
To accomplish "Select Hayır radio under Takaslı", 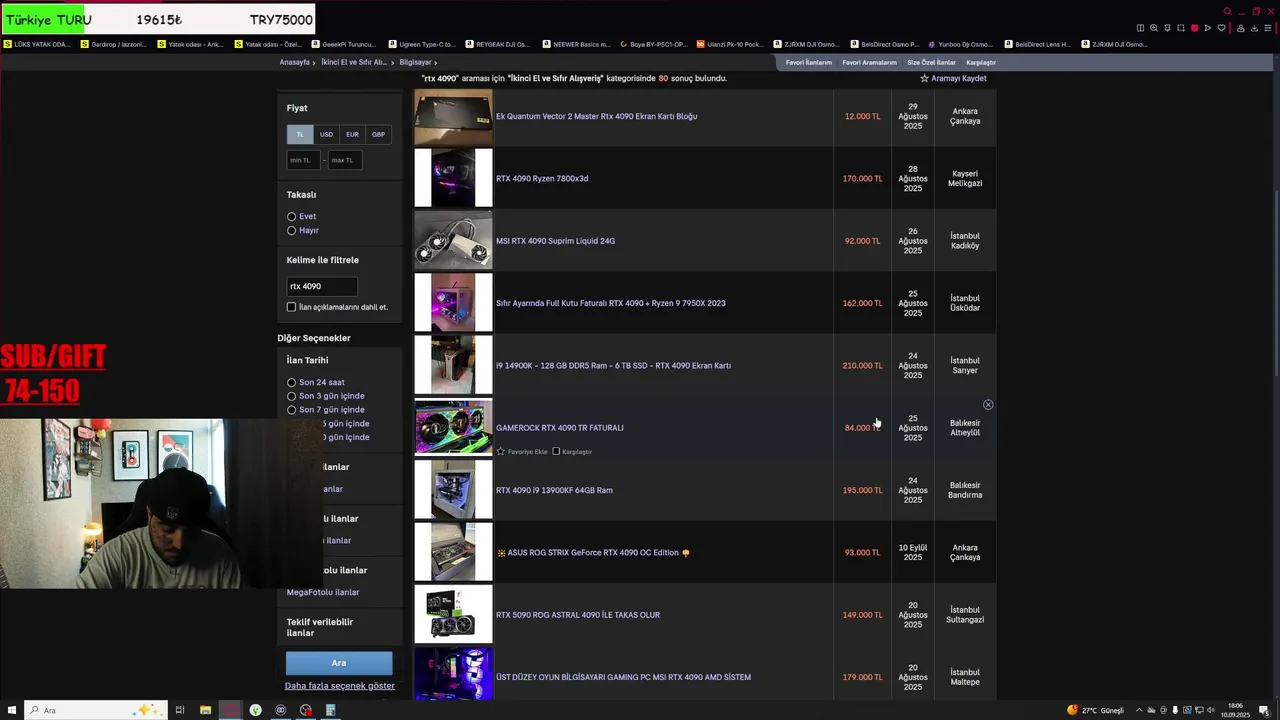I will [x=292, y=231].
